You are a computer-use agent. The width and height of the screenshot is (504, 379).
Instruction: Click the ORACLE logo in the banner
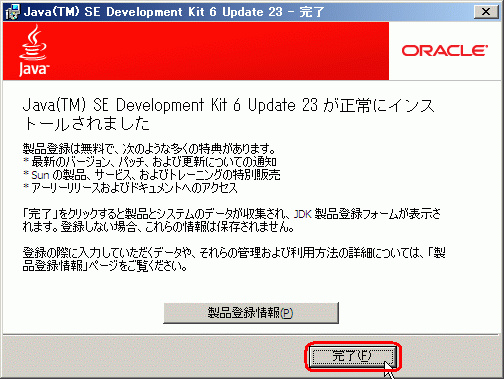(445, 51)
